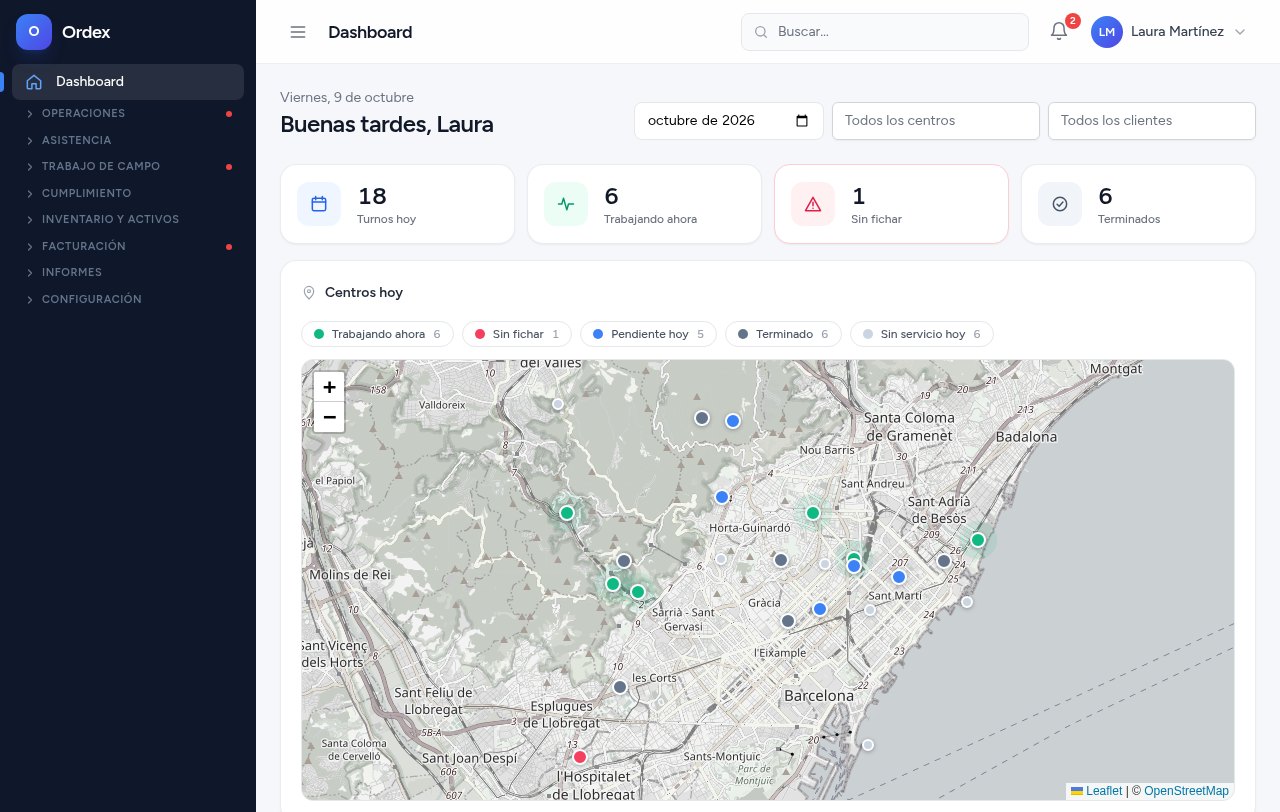Open the Laura Martínez user dropdown chevron
Screen dimensions: 1280x812
point(1240,32)
